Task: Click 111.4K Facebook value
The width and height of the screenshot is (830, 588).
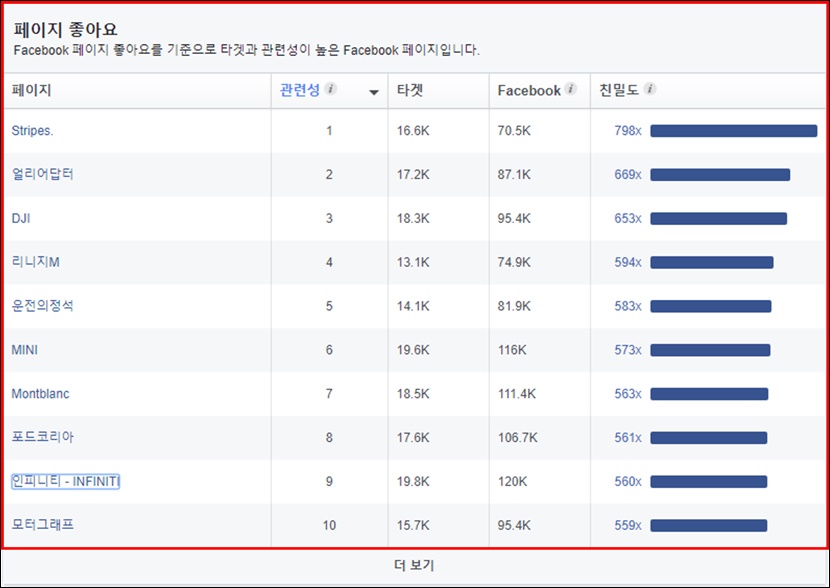Action: click(x=517, y=394)
